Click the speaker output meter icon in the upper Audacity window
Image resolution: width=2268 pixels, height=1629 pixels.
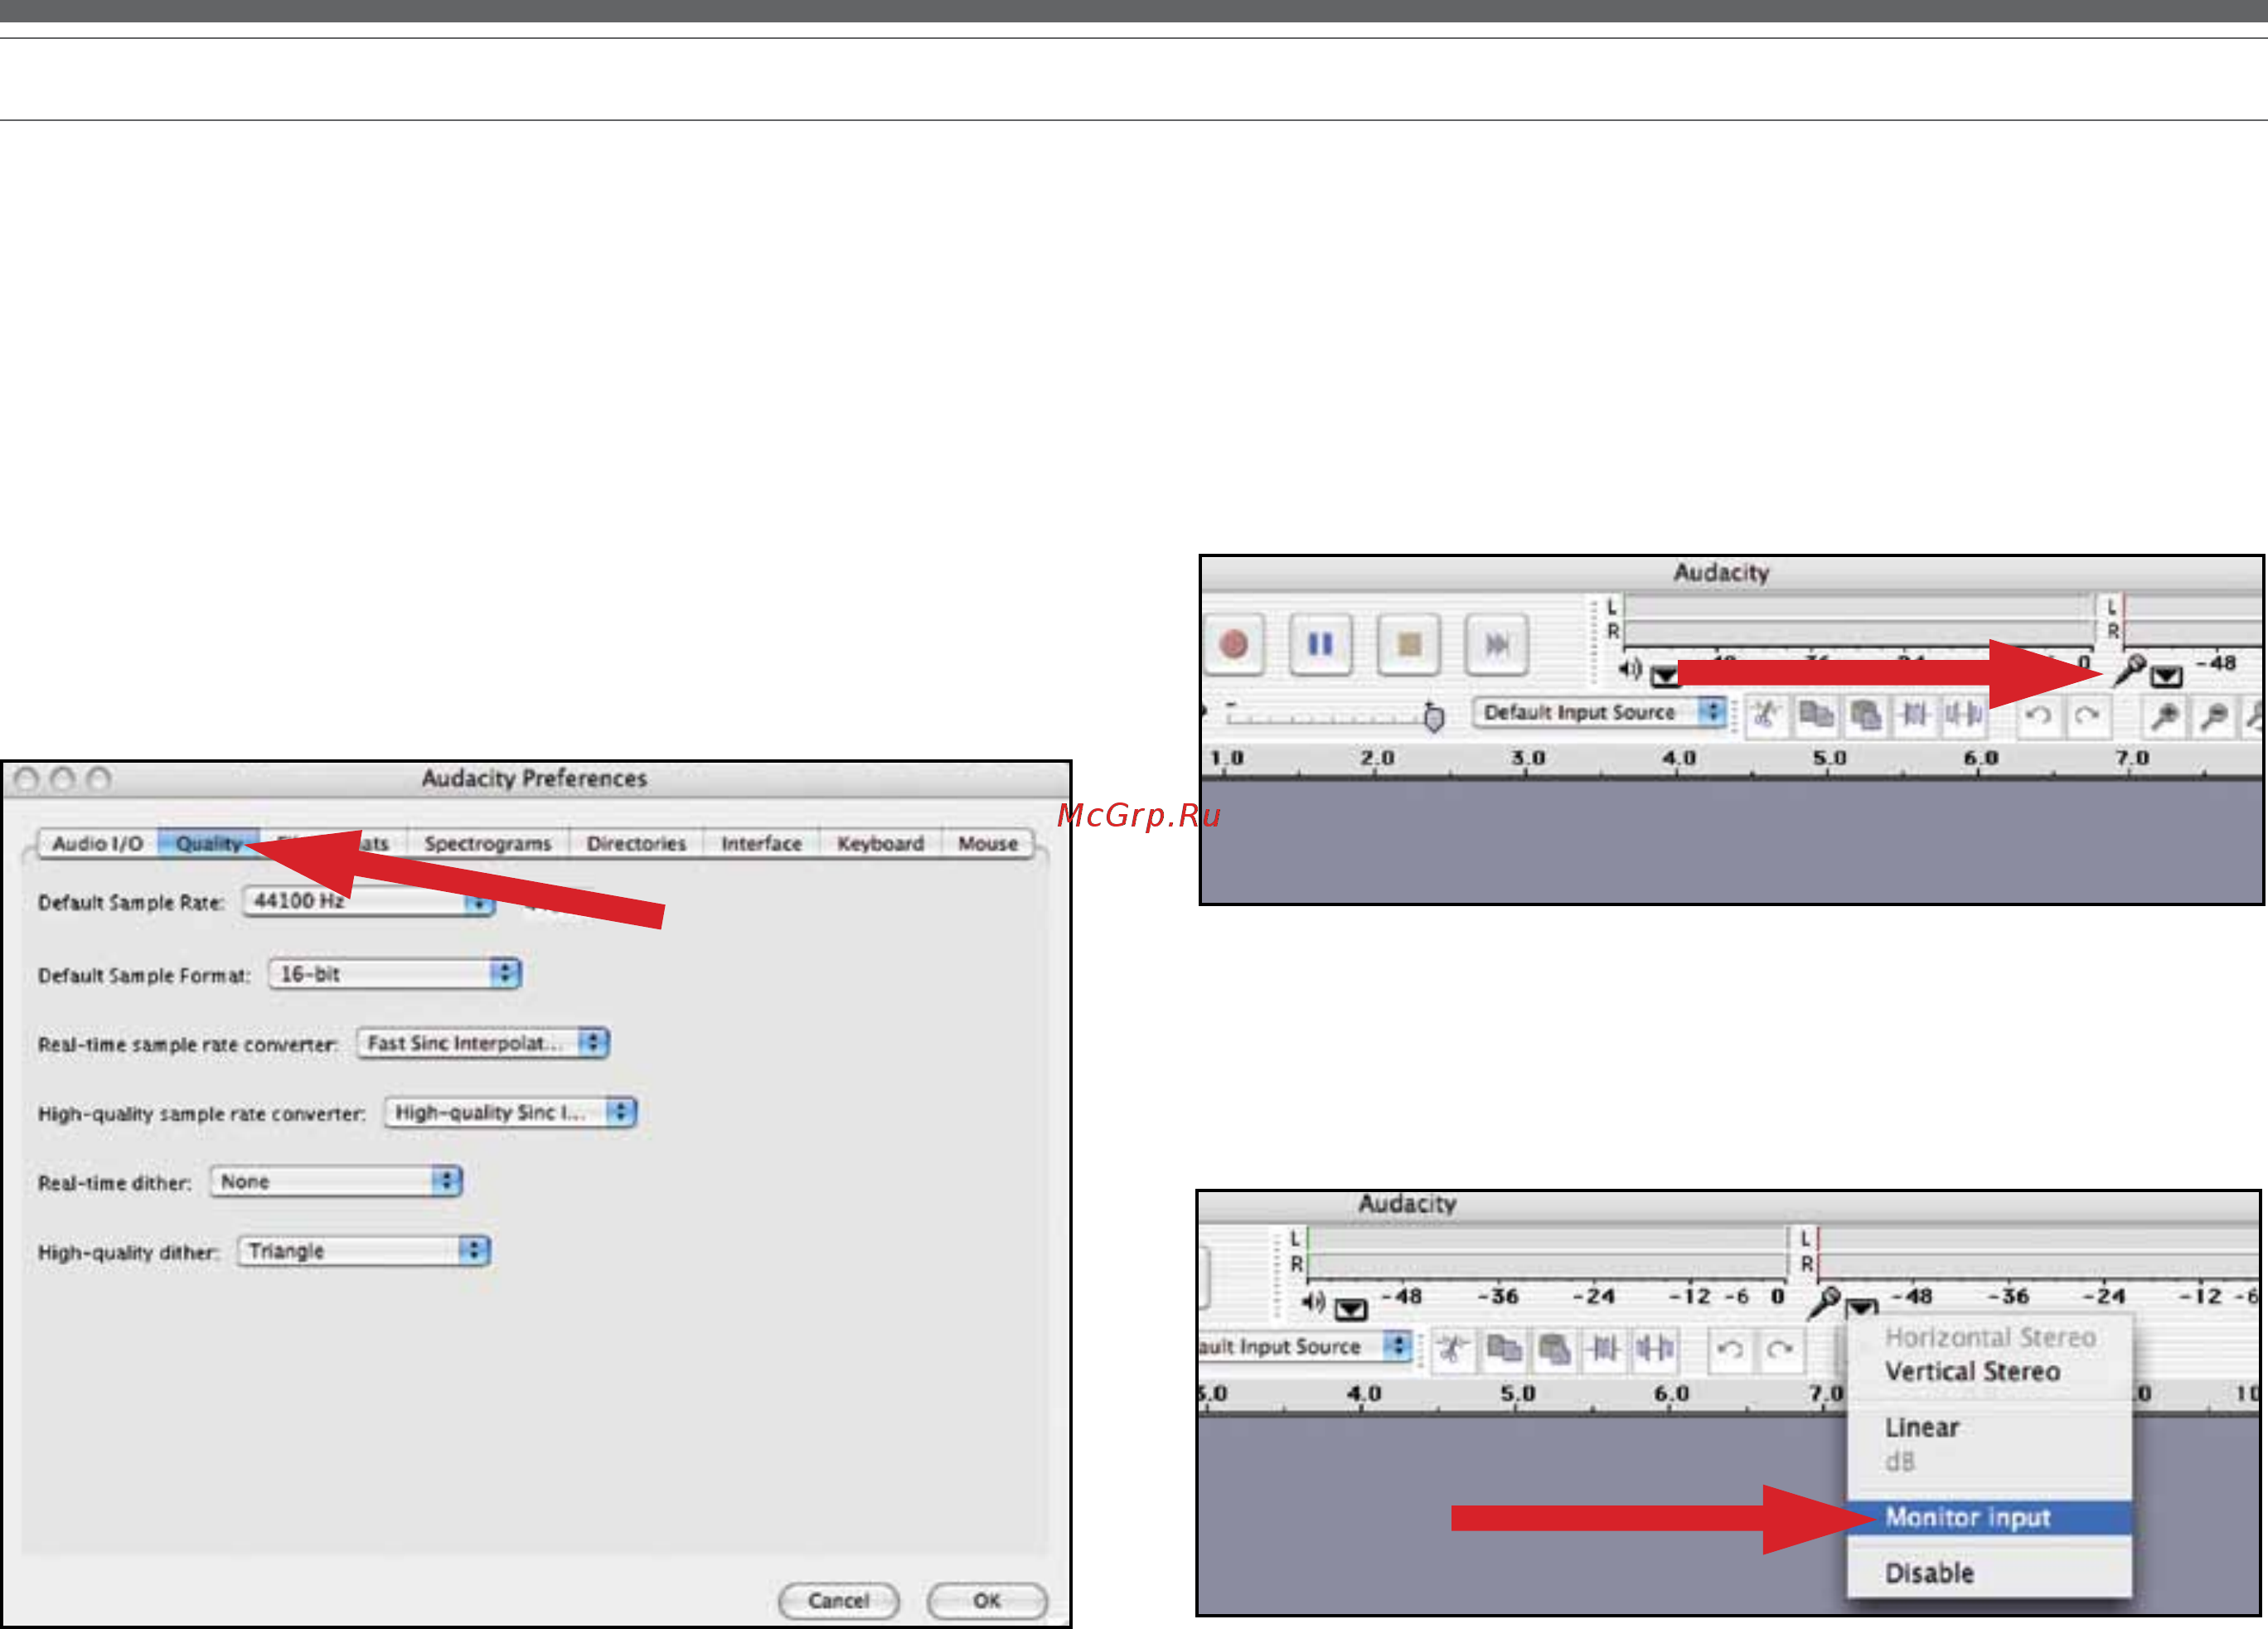1630,668
